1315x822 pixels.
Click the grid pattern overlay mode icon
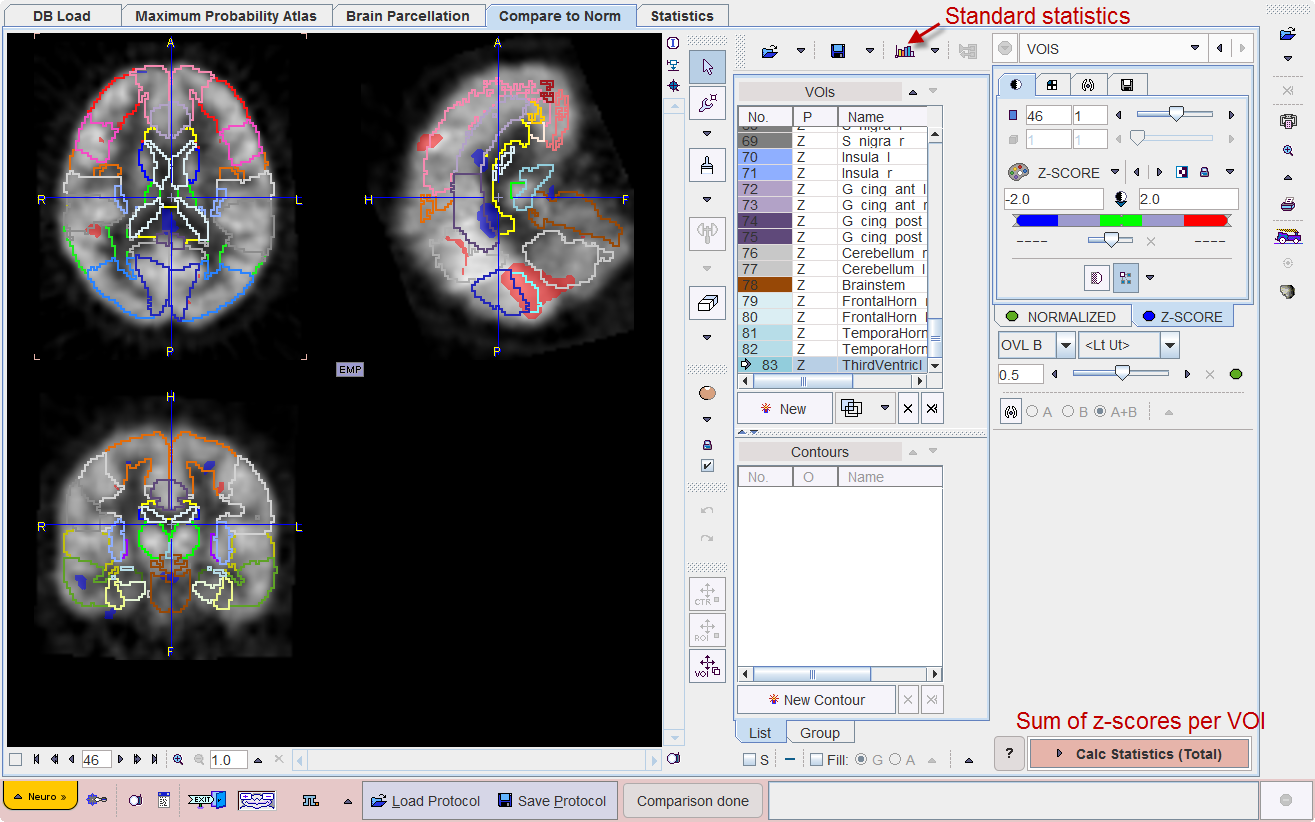click(1126, 277)
